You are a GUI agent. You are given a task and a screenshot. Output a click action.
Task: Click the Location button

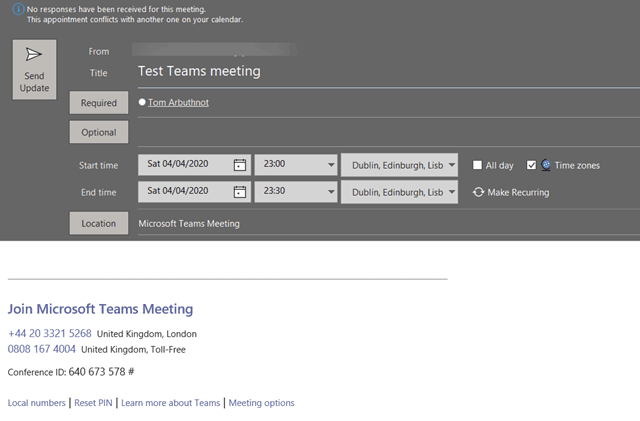coord(99,223)
